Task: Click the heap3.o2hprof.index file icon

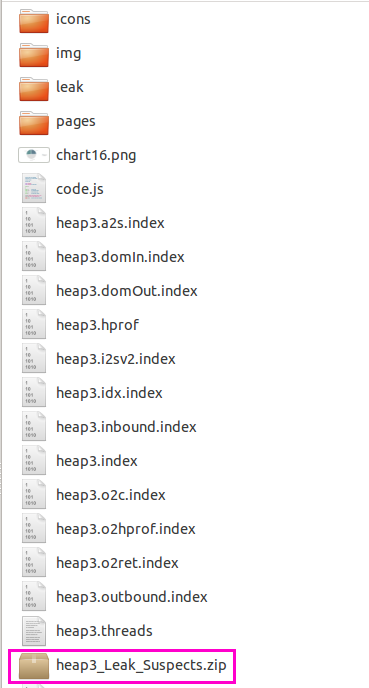Action: (34, 528)
